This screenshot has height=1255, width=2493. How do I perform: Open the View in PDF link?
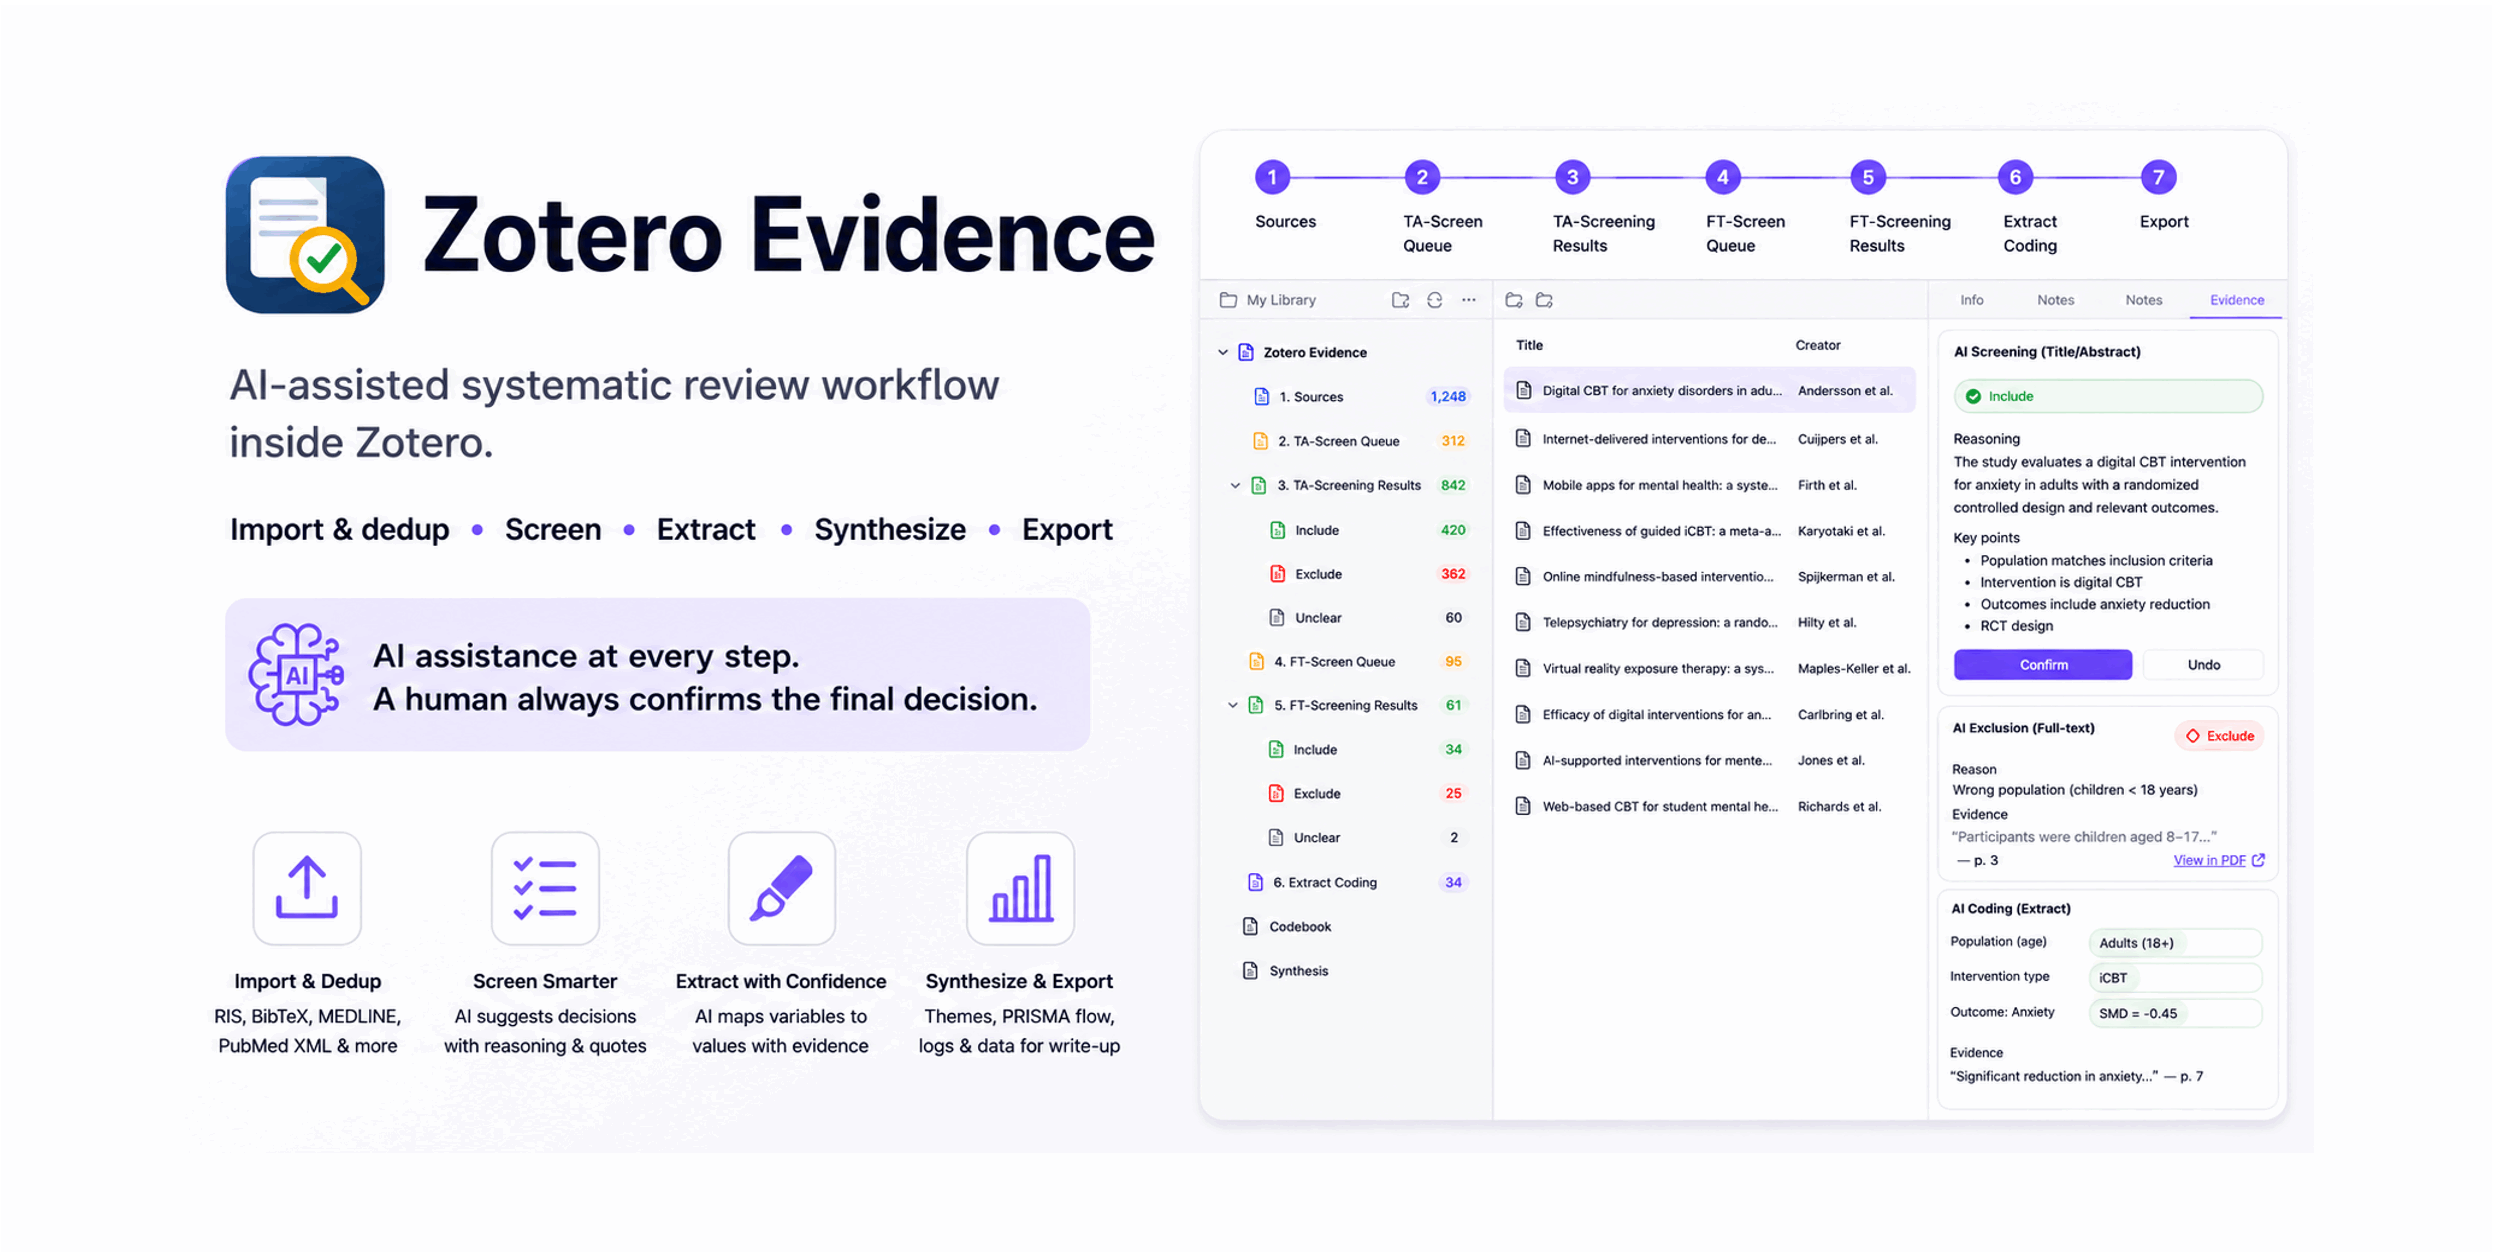click(2218, 860)
